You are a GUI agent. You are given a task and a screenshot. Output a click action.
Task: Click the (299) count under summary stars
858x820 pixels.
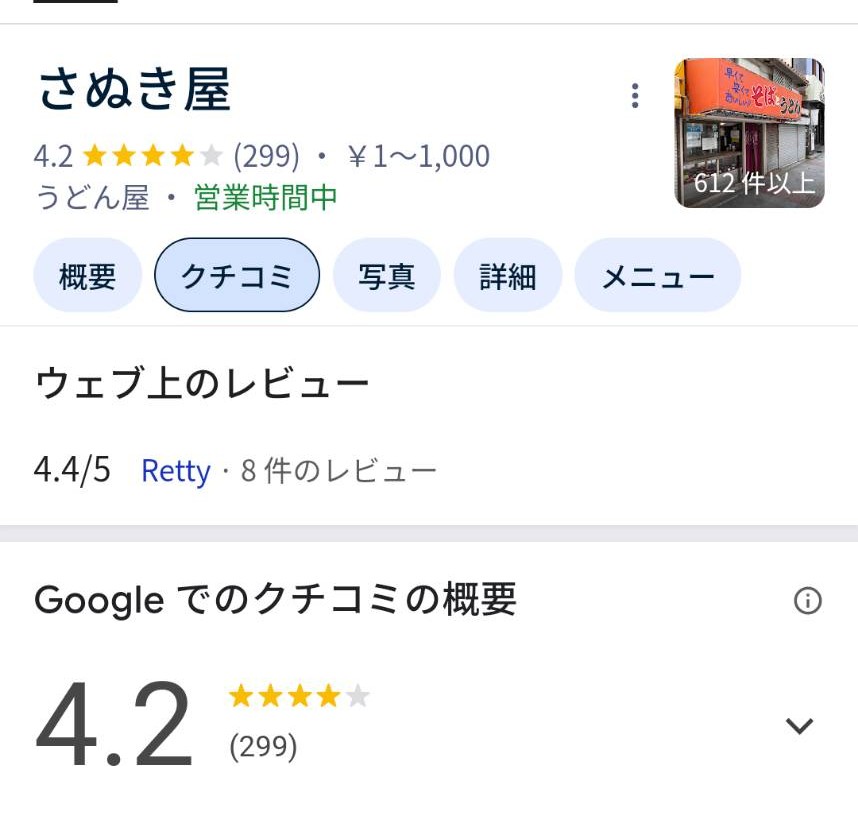(x=263, y=747)
